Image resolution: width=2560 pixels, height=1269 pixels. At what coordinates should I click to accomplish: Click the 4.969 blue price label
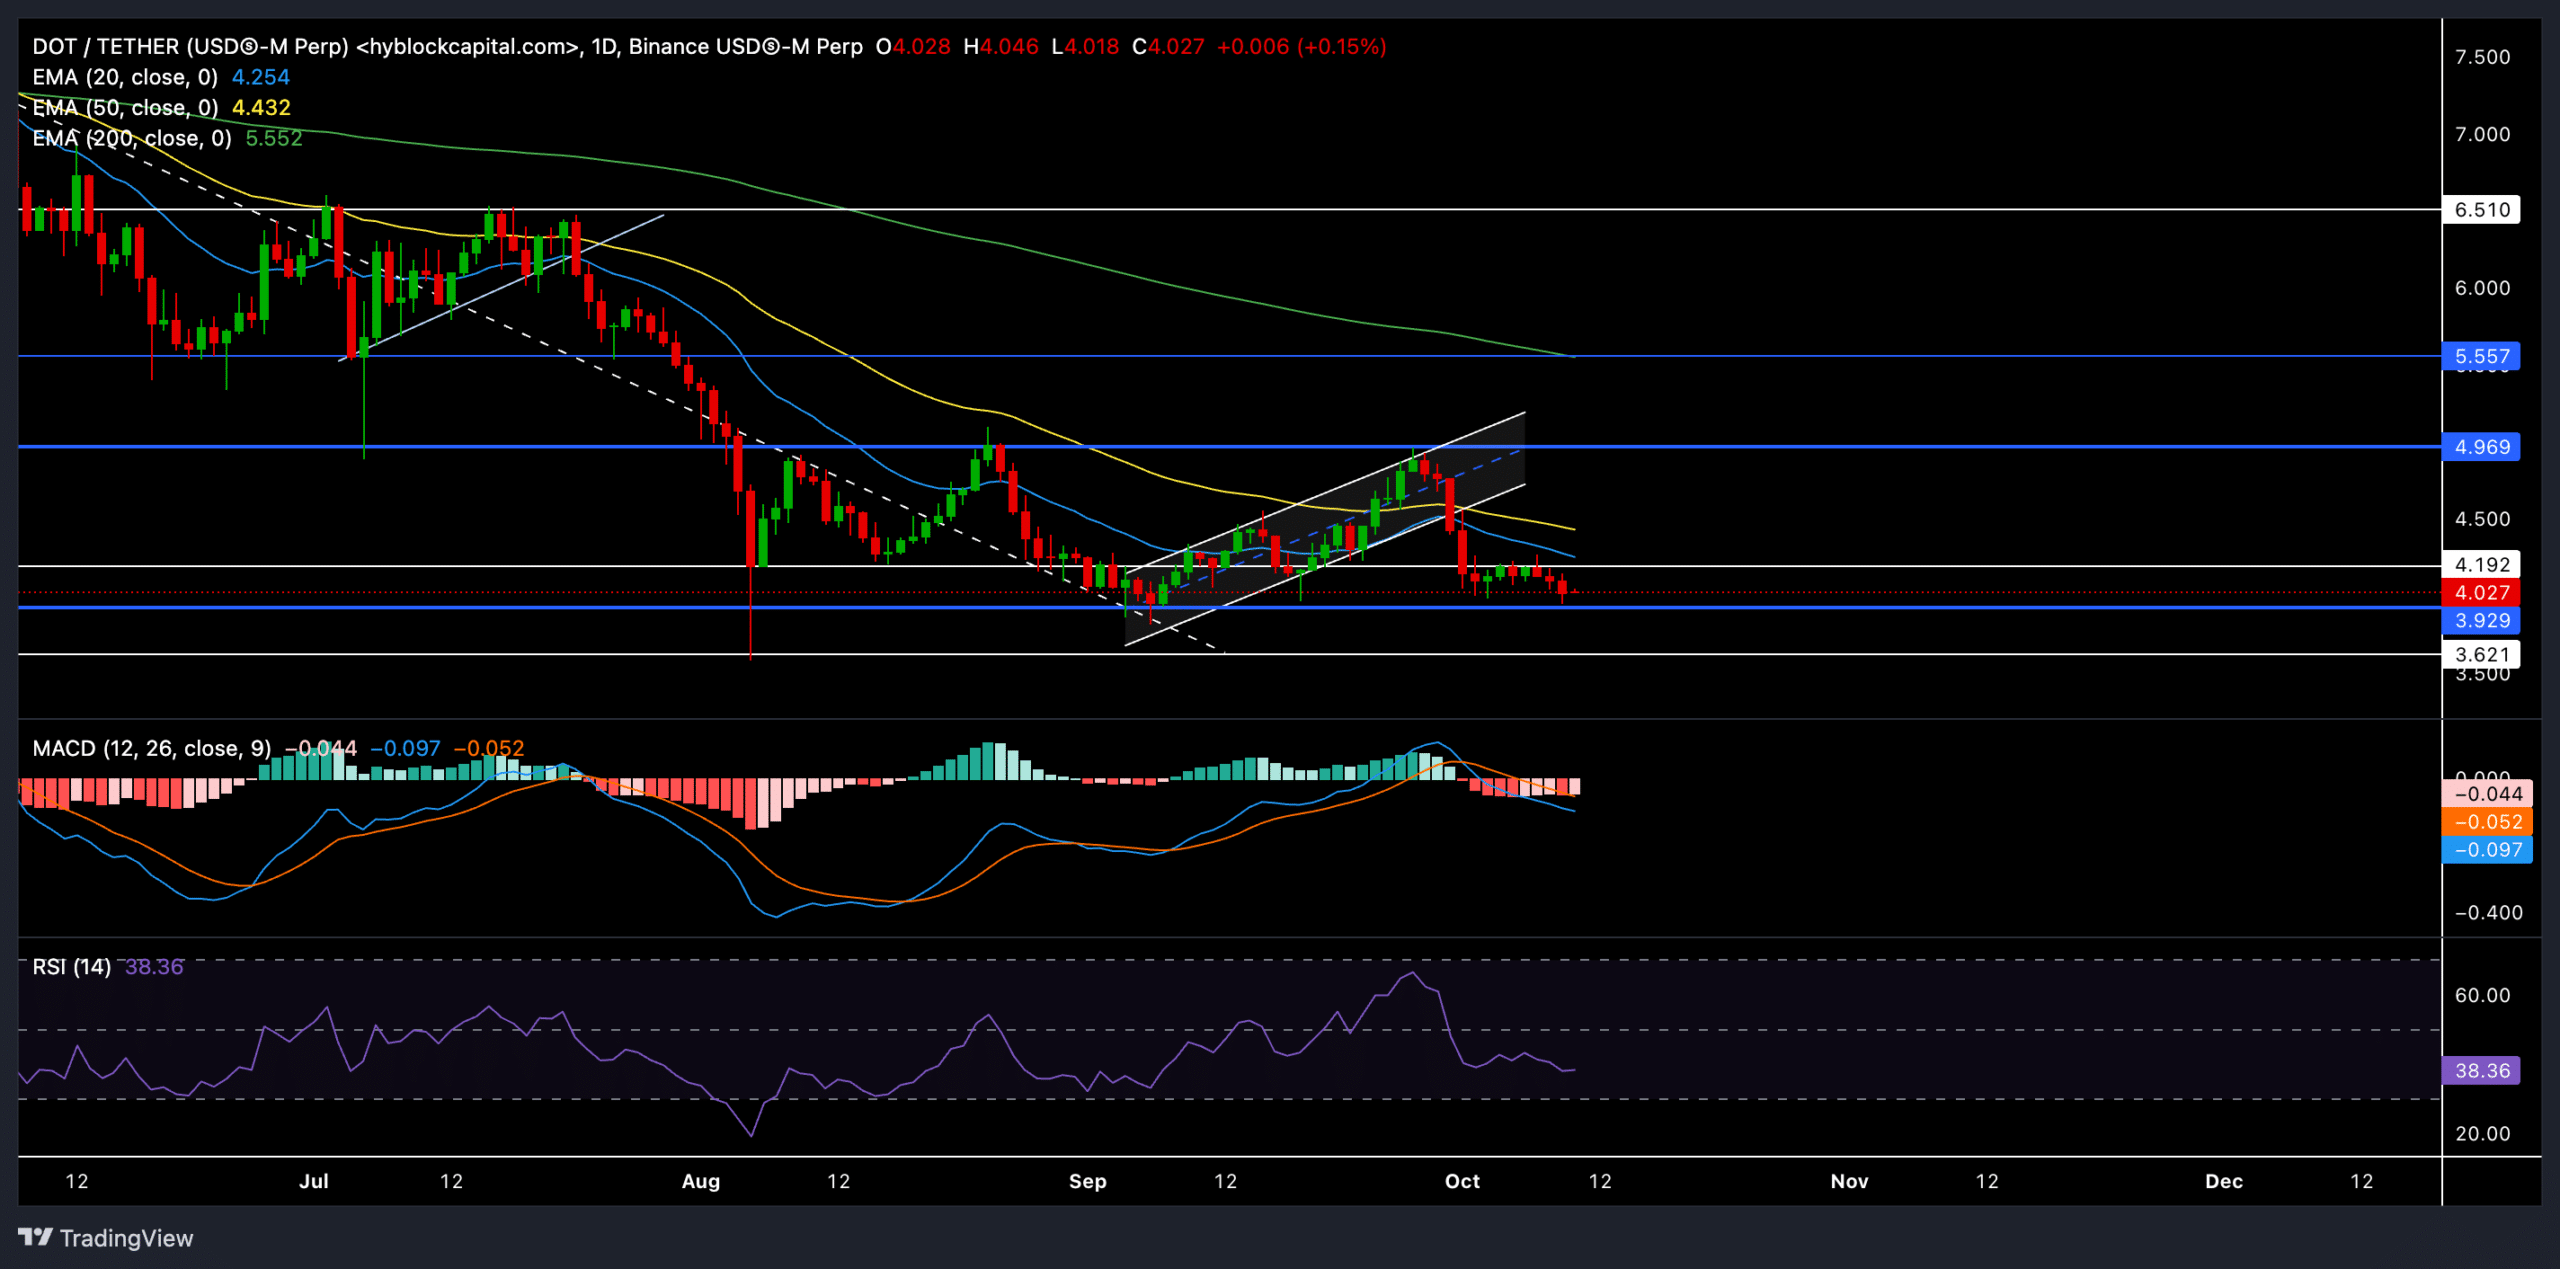coord(2481,447)
